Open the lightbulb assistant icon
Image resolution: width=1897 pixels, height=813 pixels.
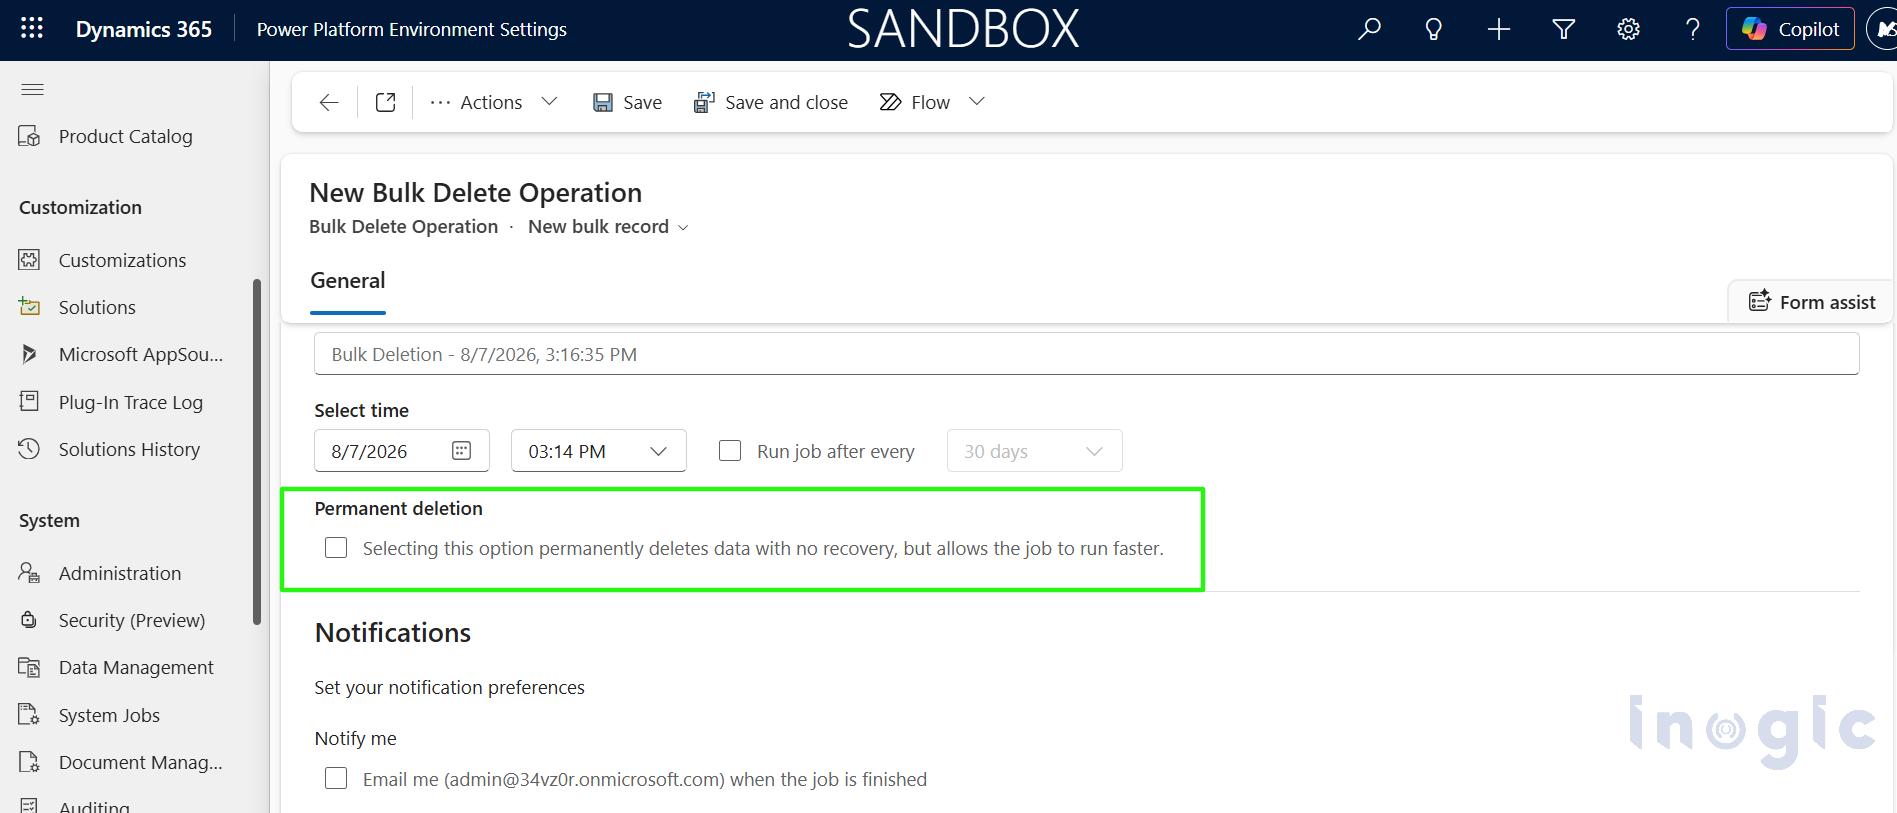(1433, 29)
